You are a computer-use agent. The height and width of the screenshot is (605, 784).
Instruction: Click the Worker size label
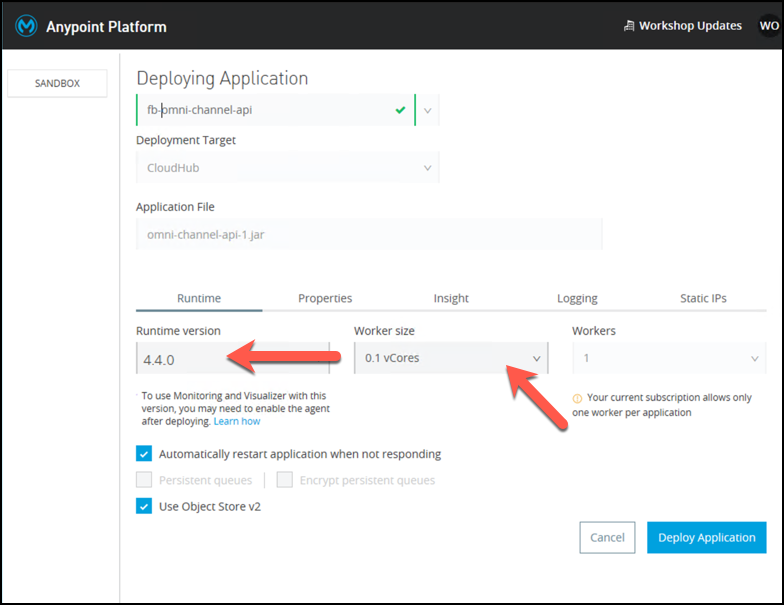384,331
